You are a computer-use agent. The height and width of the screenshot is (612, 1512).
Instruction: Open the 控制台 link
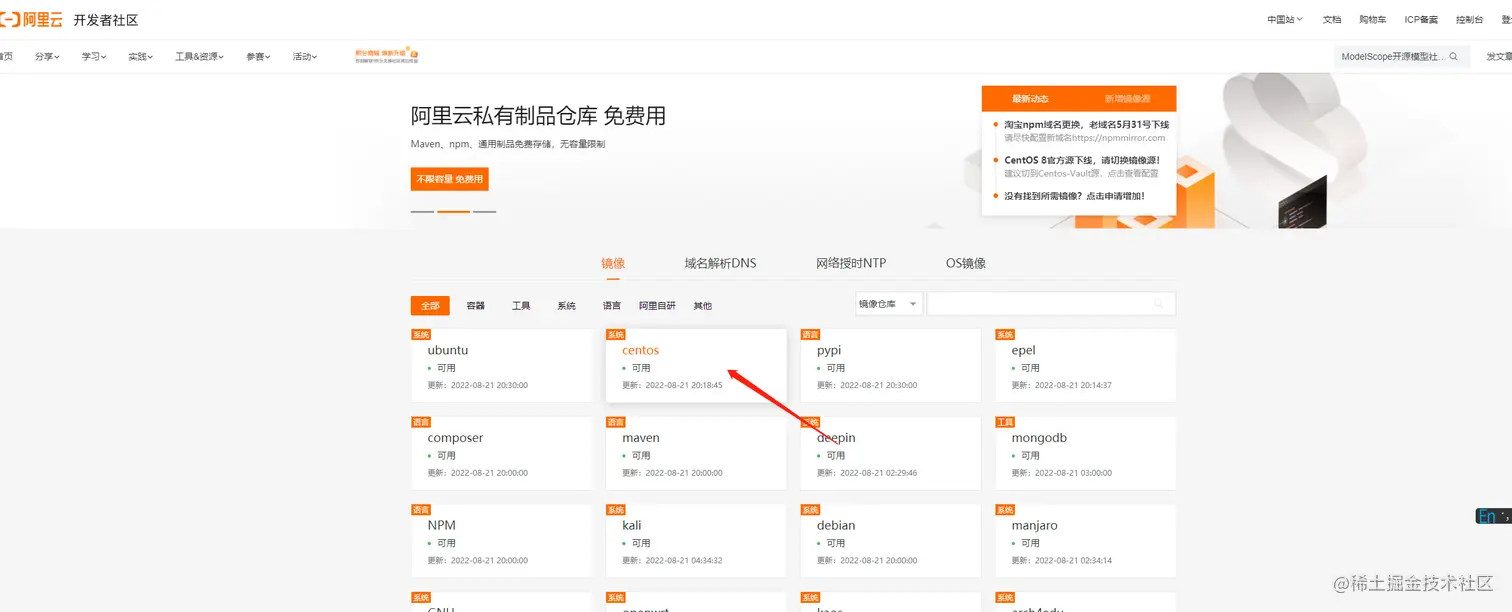coord(1469,20)
